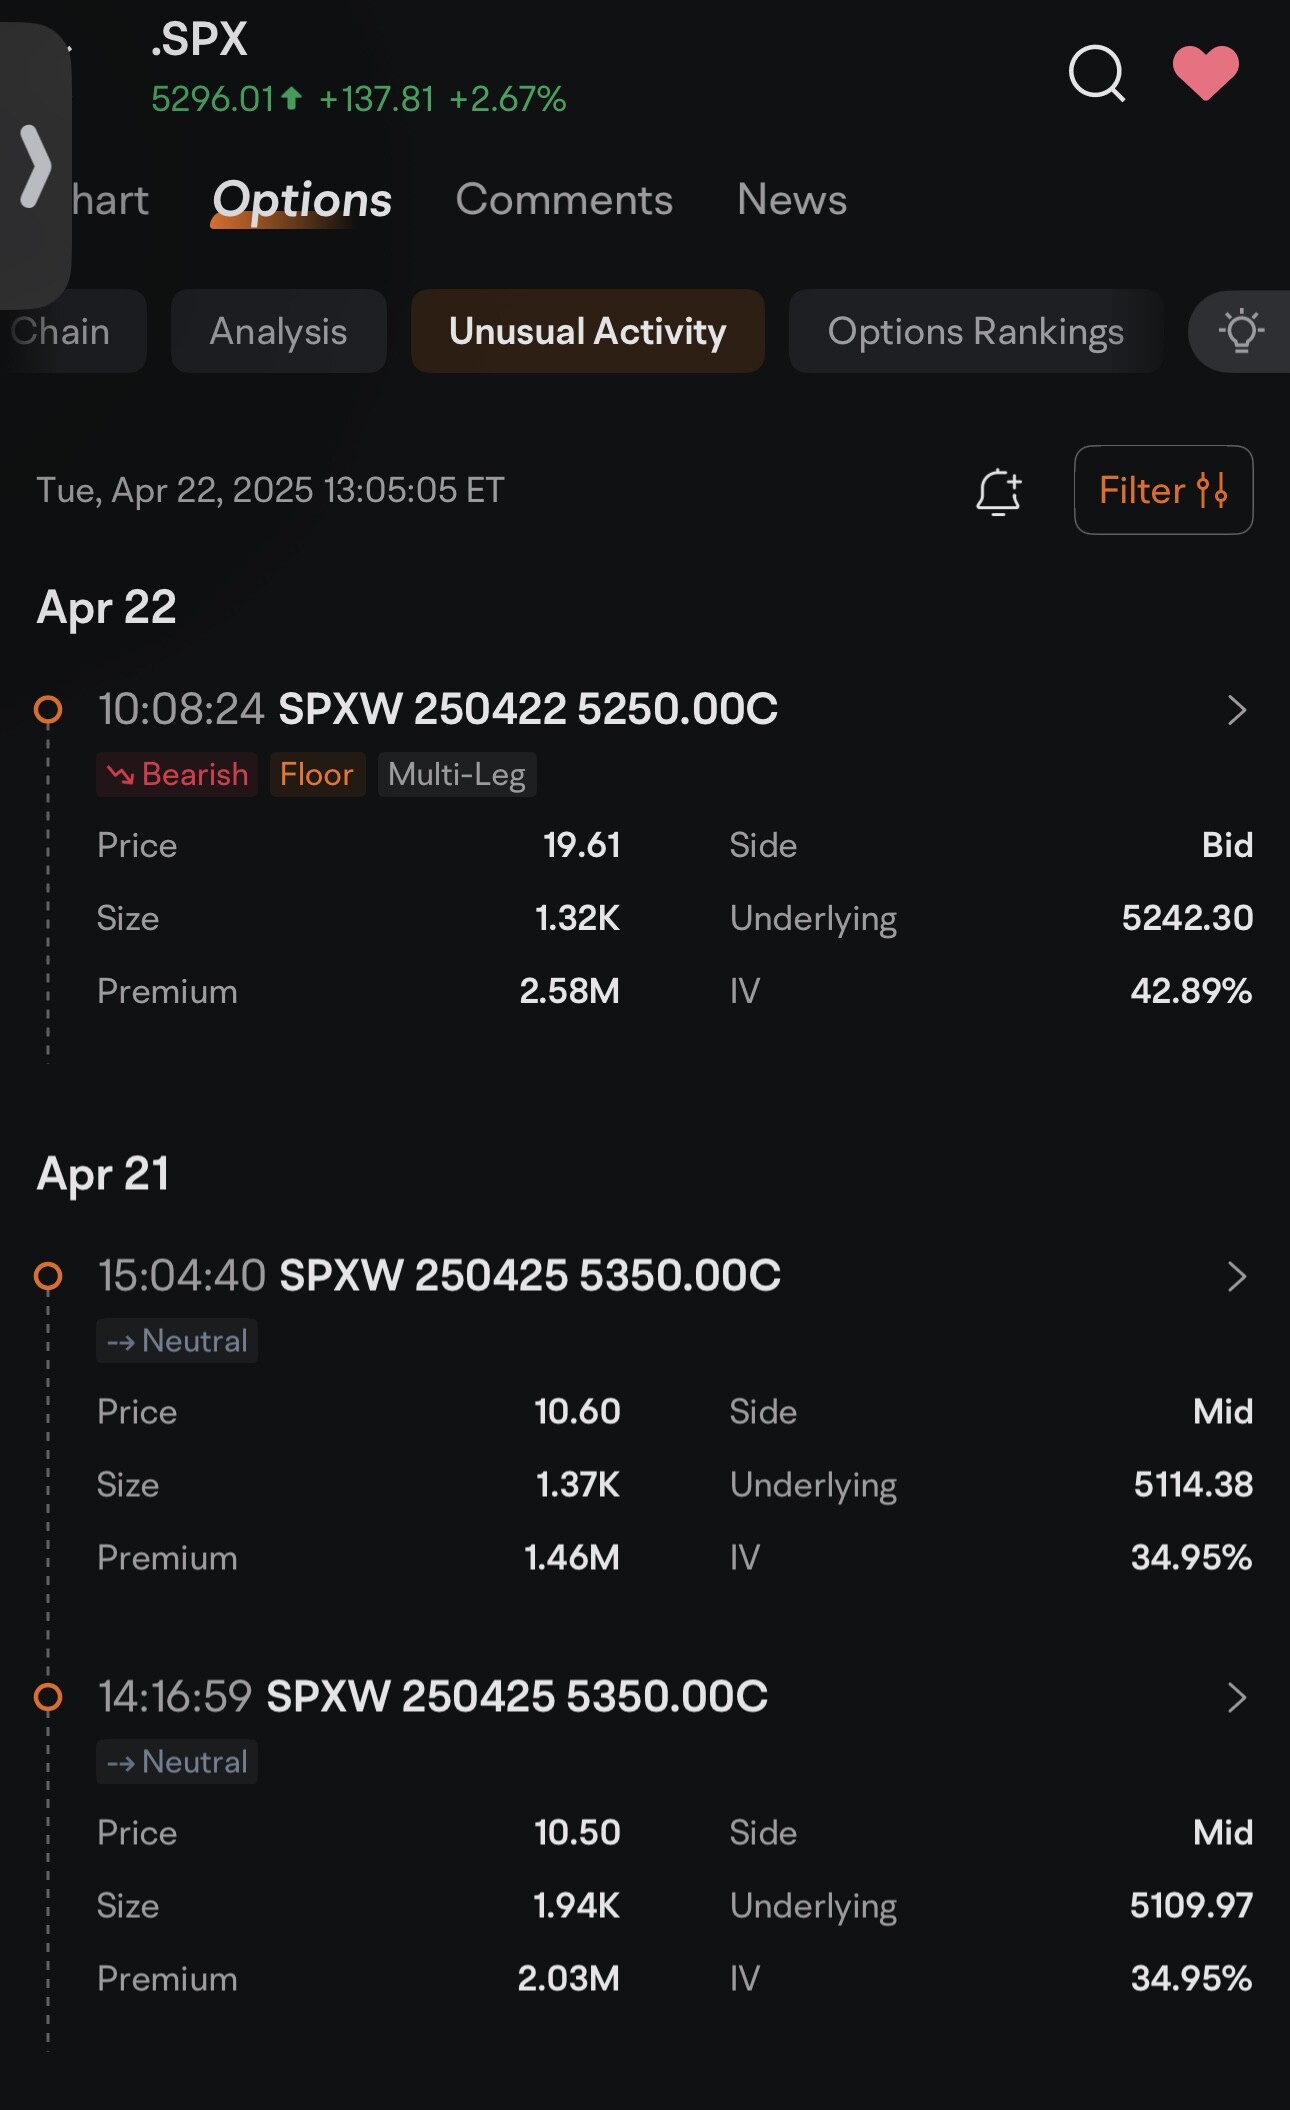
Task: Expand the 10:08:24 SPXW 5250.00C trade chevron
Action: click(x=1237, y=710)
